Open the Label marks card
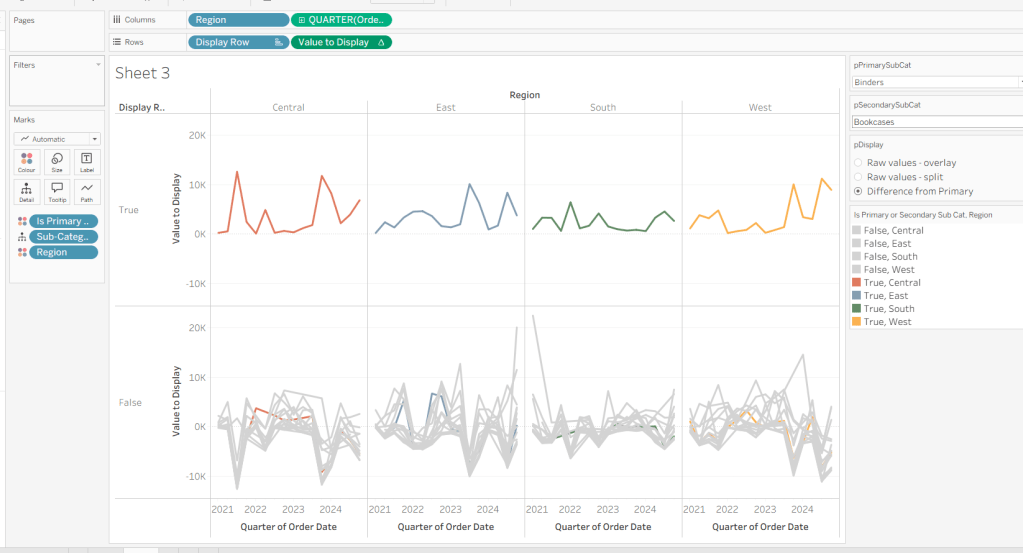The image size is (1023, 553). point(86,162)
